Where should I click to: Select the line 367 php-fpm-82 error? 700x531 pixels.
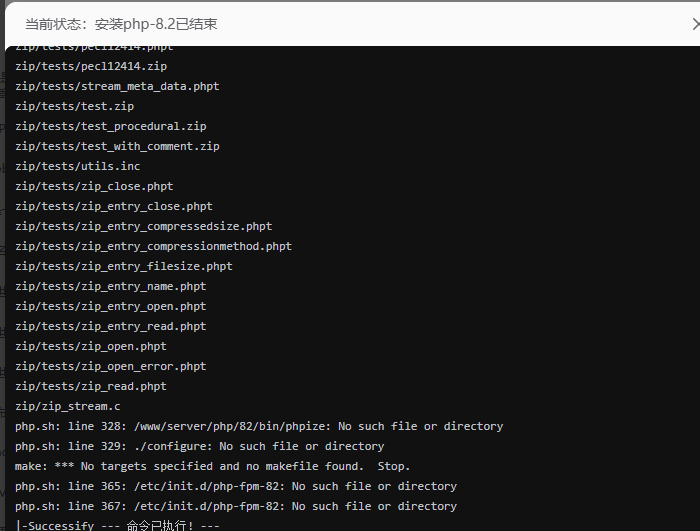pyautogui.click(x=236, y=506)
